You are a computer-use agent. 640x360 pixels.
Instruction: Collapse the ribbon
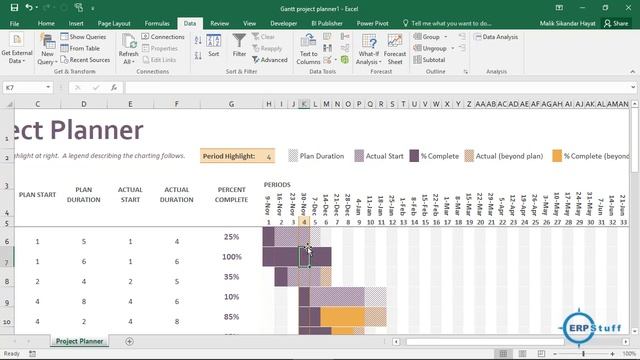633,72
